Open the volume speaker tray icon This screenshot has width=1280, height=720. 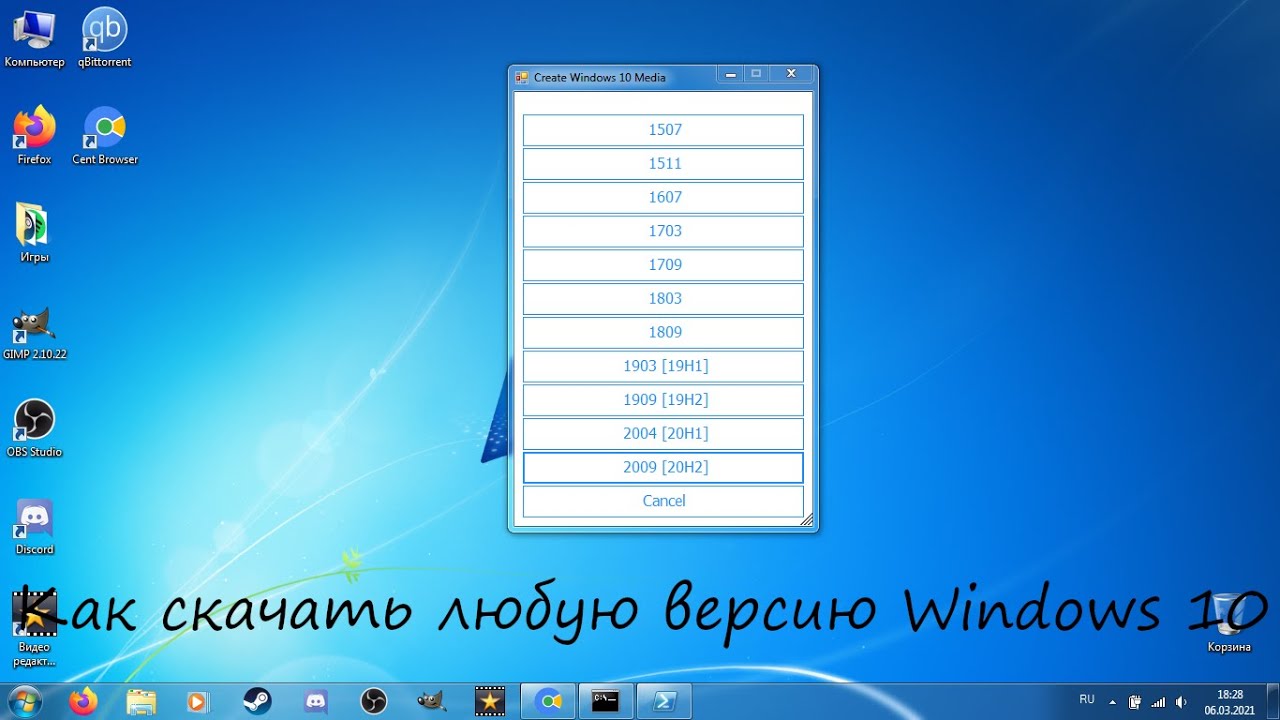click(1182, 702)
